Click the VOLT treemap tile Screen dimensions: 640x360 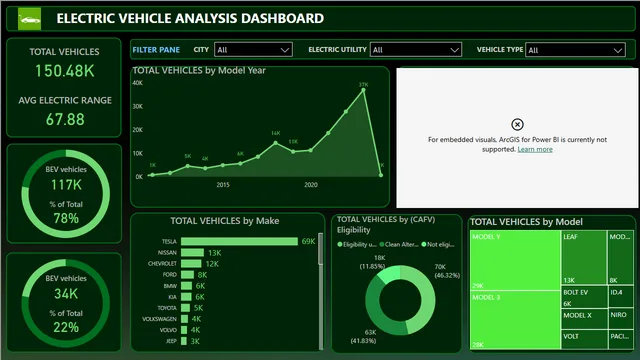pyautogui.click(x=584, y=340)
